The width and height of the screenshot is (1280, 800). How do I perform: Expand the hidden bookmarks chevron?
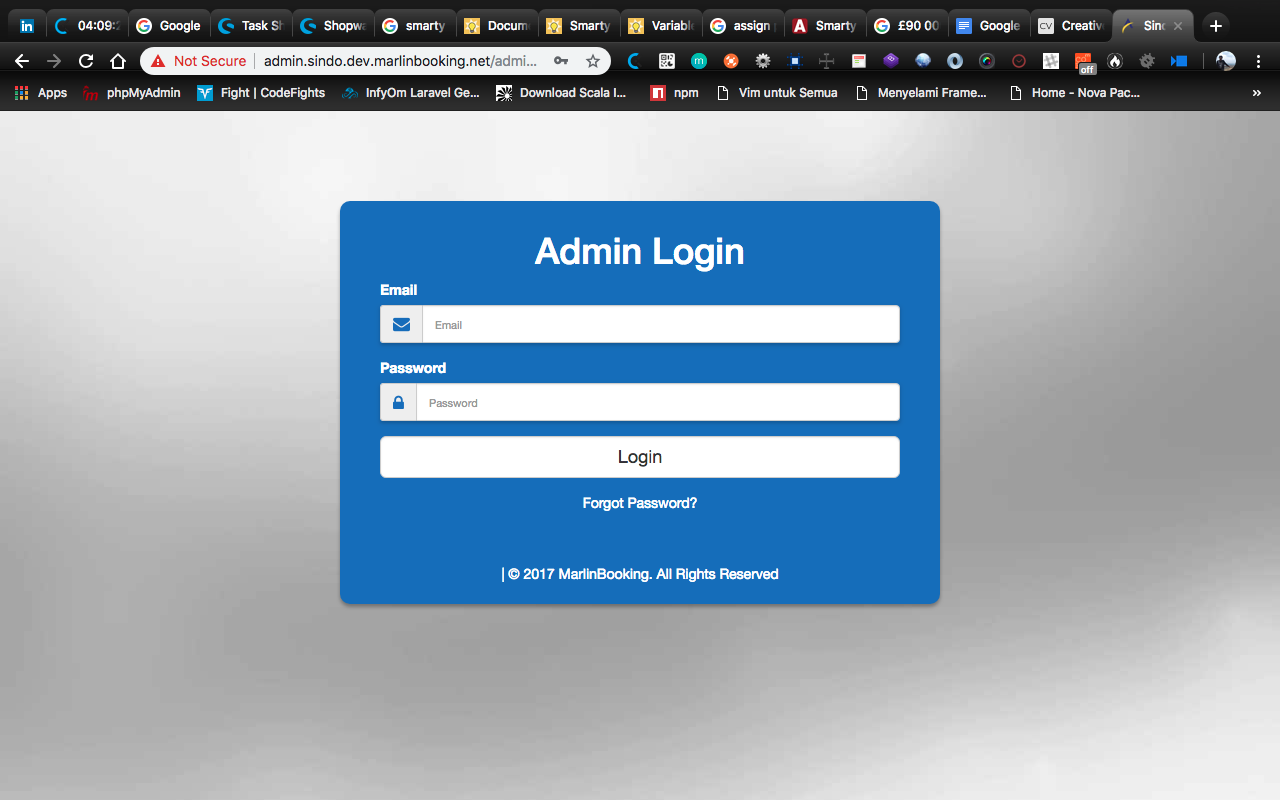coord(1256,93)
